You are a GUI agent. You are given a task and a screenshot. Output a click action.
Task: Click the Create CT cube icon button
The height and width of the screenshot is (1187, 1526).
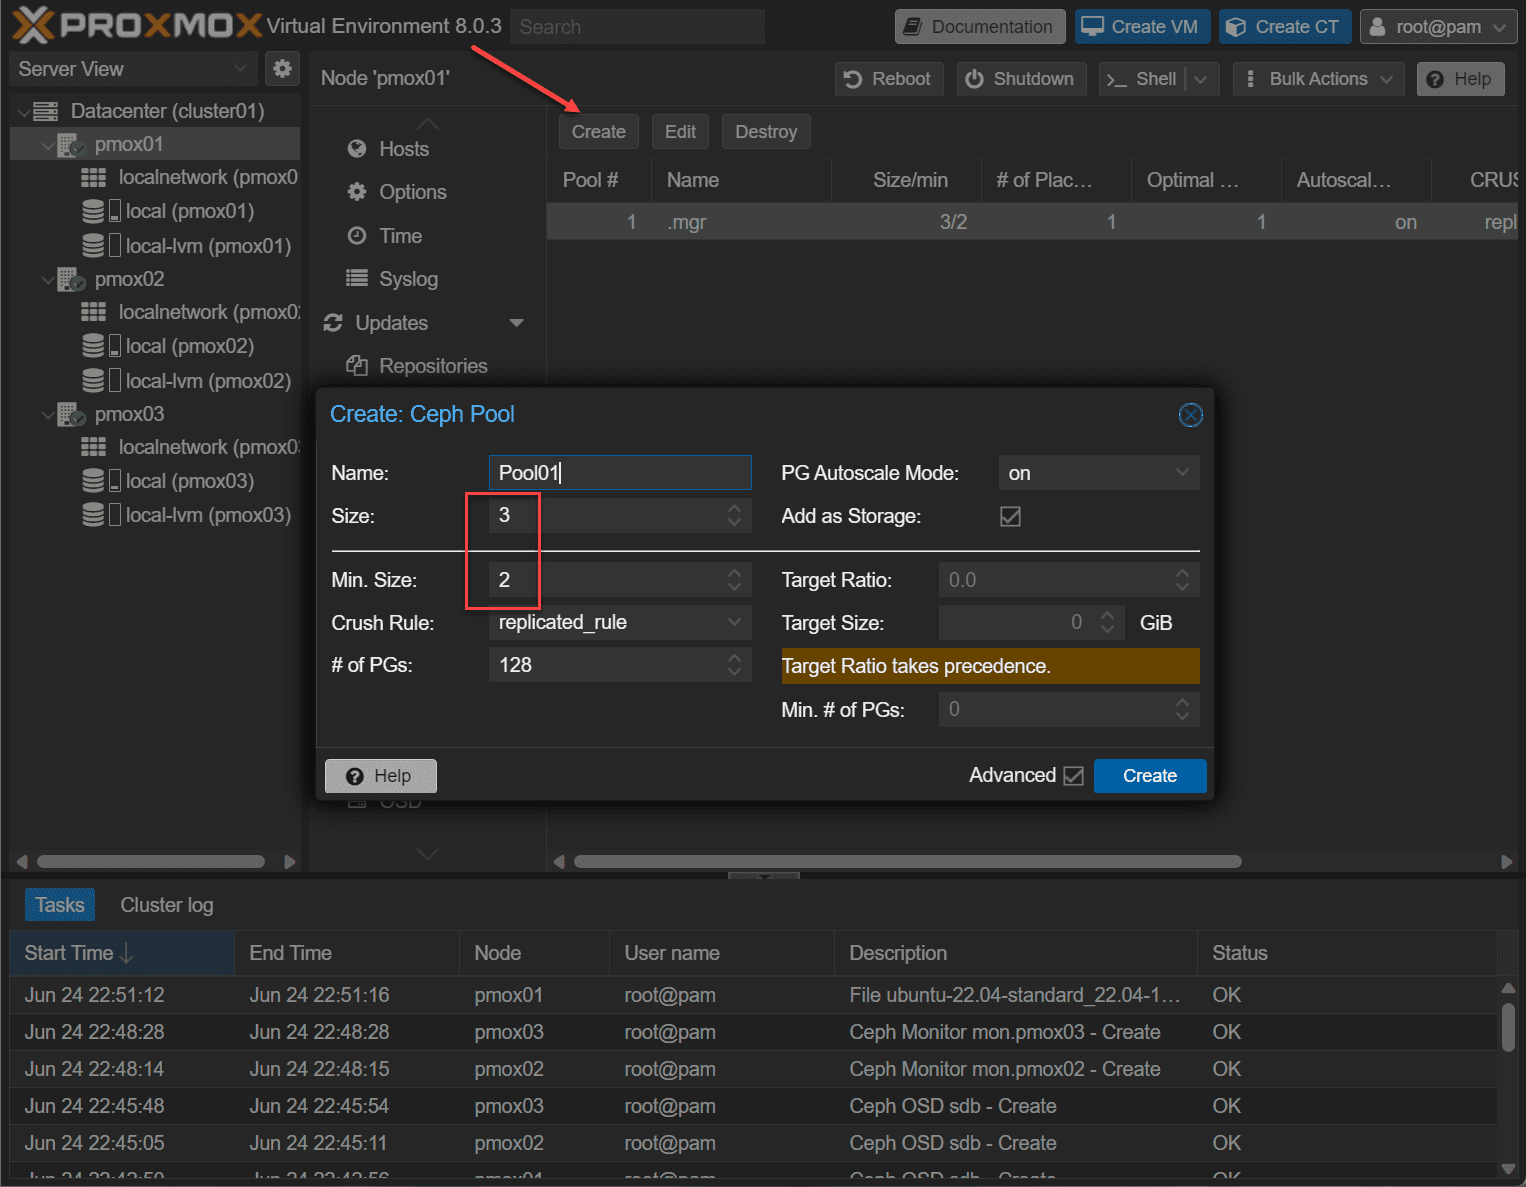(x=1284, y=27)
